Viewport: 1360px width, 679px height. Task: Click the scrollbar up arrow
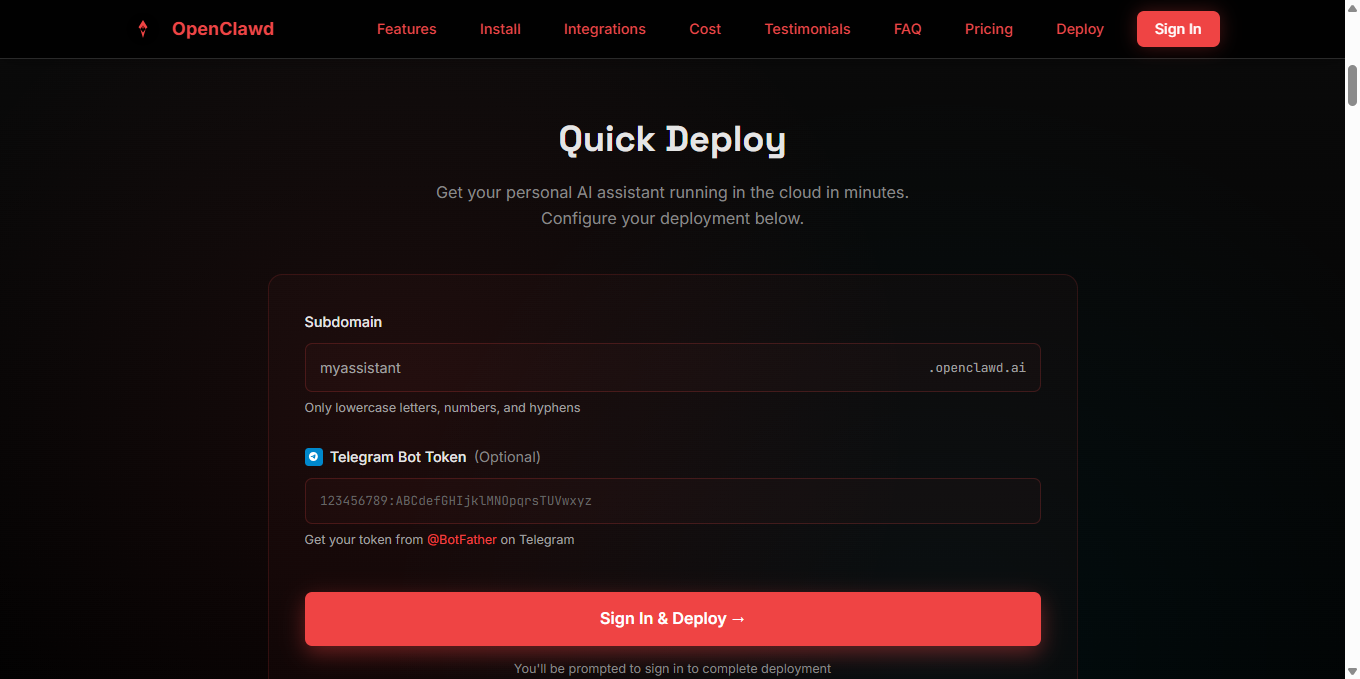click(1352, 66)
